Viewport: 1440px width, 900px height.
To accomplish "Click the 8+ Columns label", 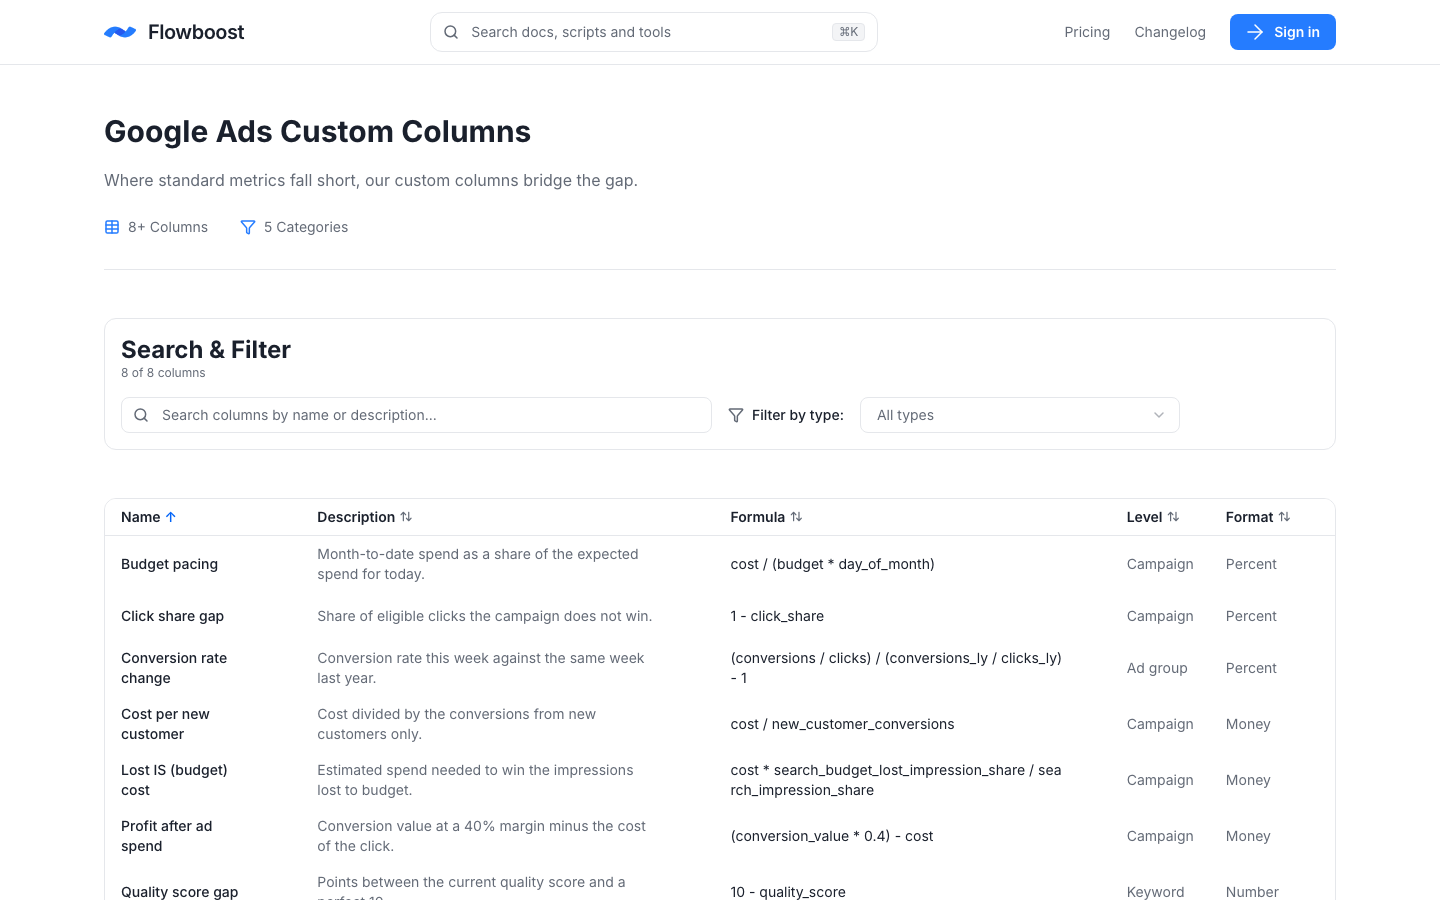I will tap(168, 227).
